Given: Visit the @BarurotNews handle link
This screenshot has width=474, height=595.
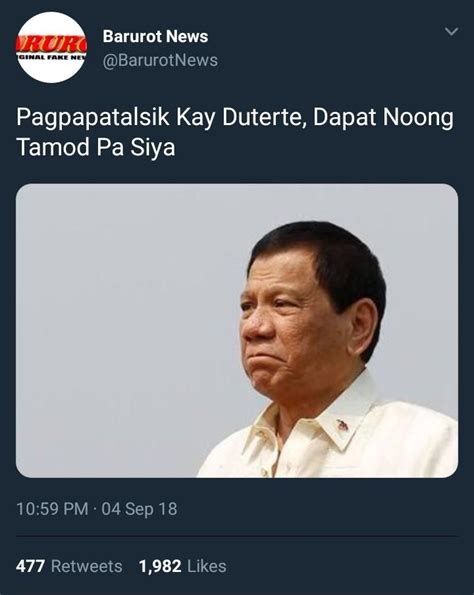Looking at the screenshot, I should [160, 60].
